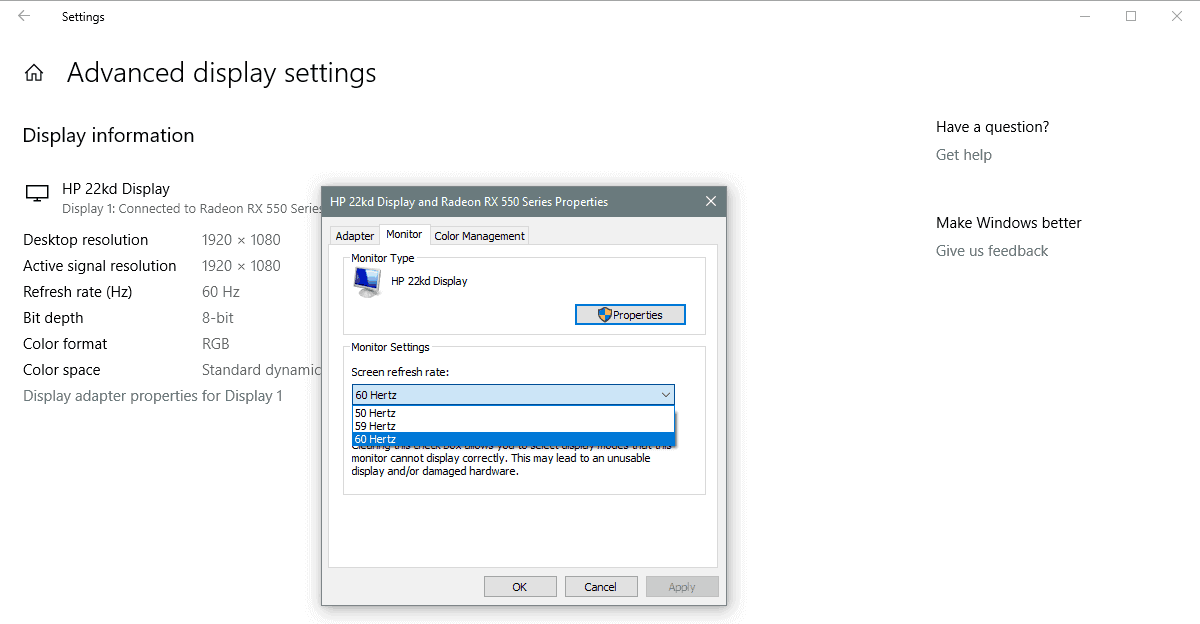Viewport: 1200px width, 624px height.
Task: Click the RGB color format value
Action: pyautogui.click(x=216, y=344)
